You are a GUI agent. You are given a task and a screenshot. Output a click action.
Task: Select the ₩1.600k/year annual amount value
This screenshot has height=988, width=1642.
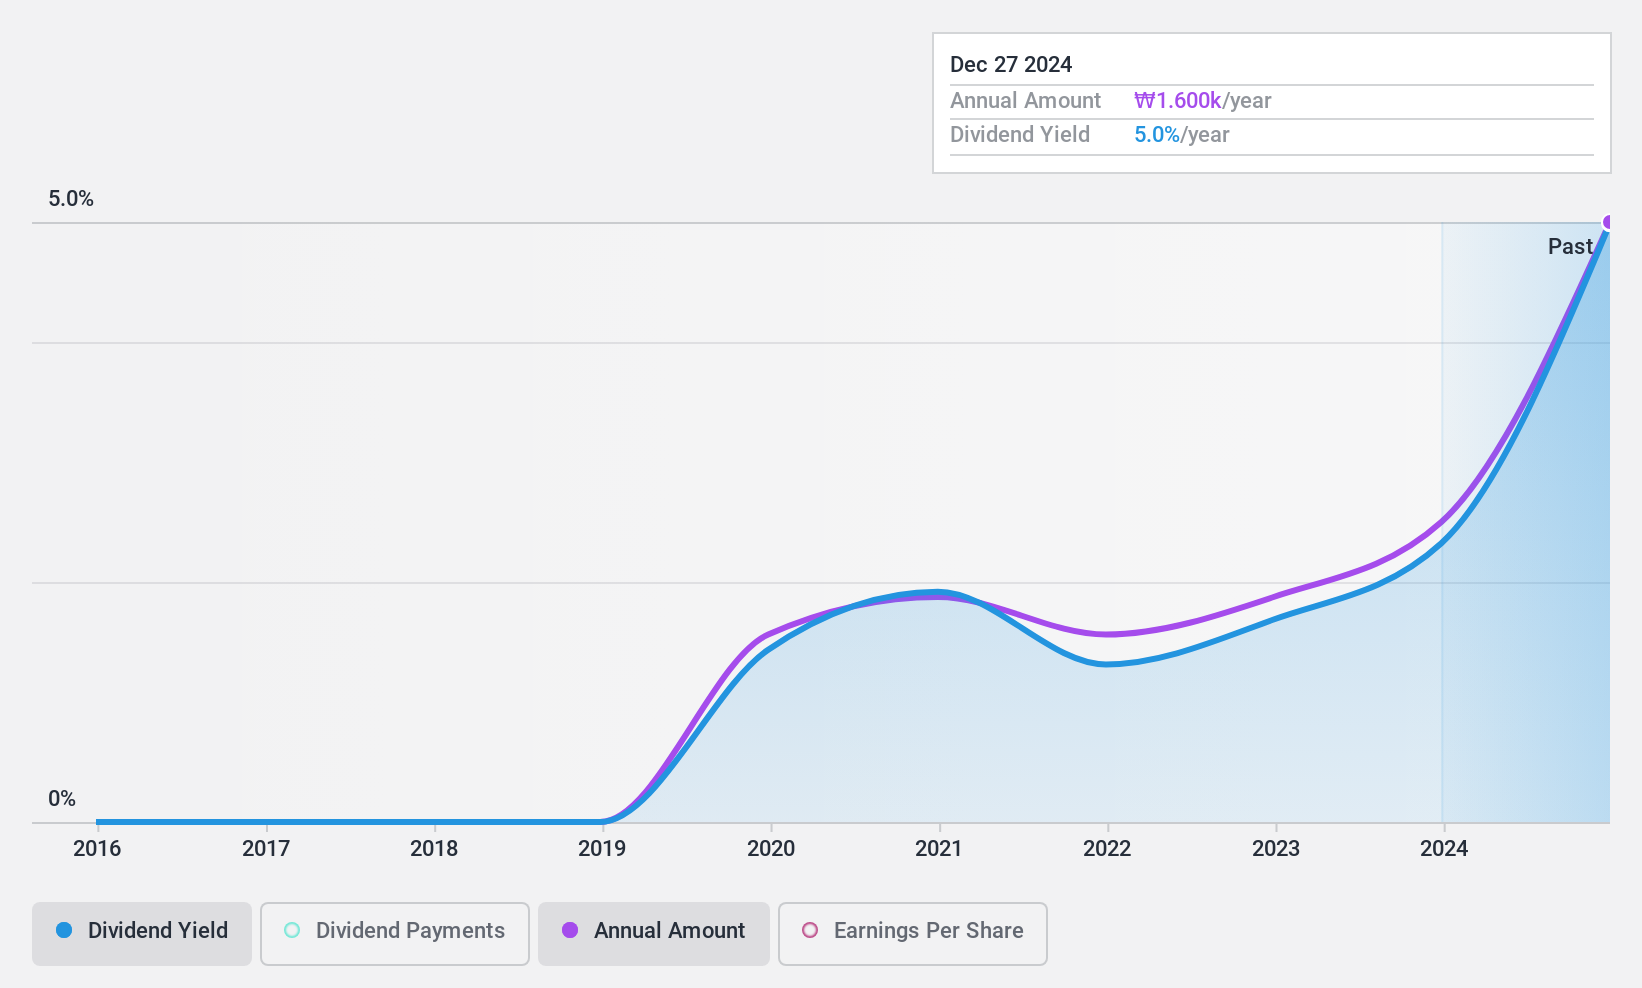point(1203,101)
